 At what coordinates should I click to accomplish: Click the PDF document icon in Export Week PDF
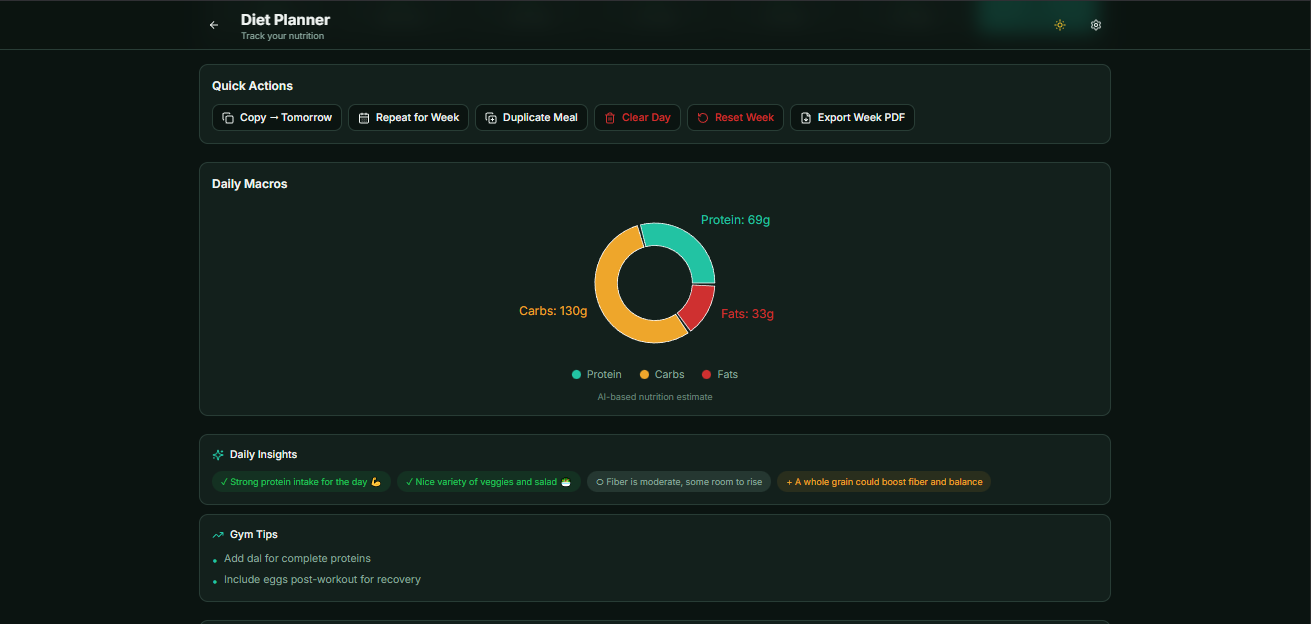(x=806, y=117)
